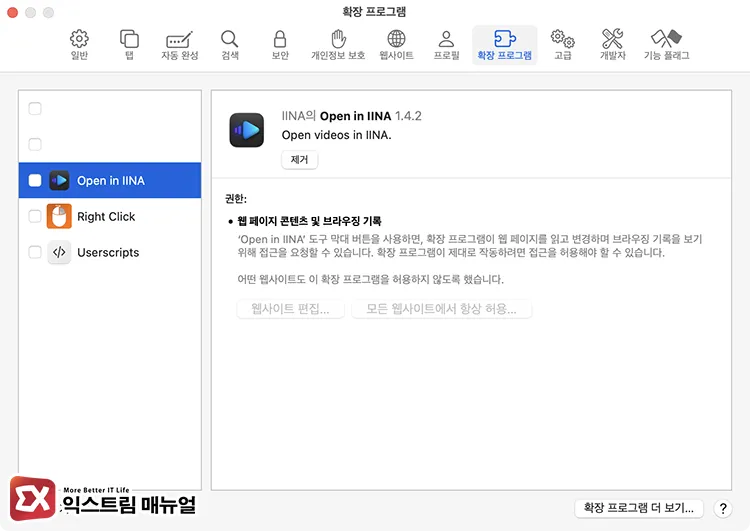Click the large IINA app icon in details
This screenshot has width=750, height=531.
[x=247, y=130]
